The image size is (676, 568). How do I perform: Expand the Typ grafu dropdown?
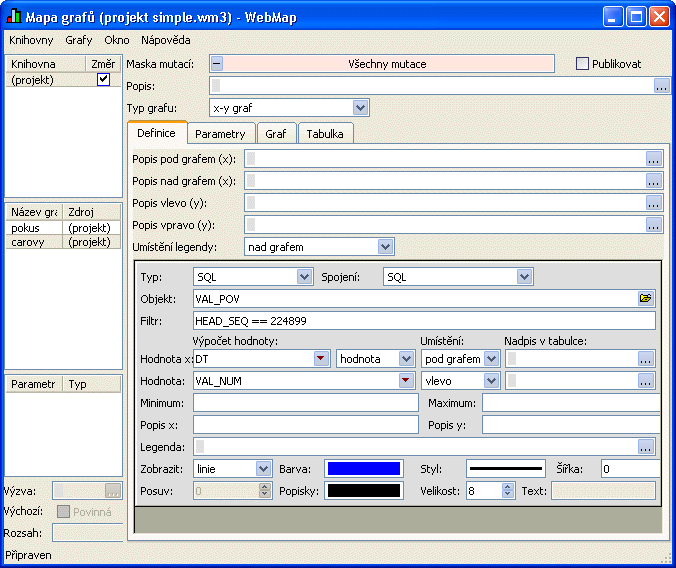[360, 107]
